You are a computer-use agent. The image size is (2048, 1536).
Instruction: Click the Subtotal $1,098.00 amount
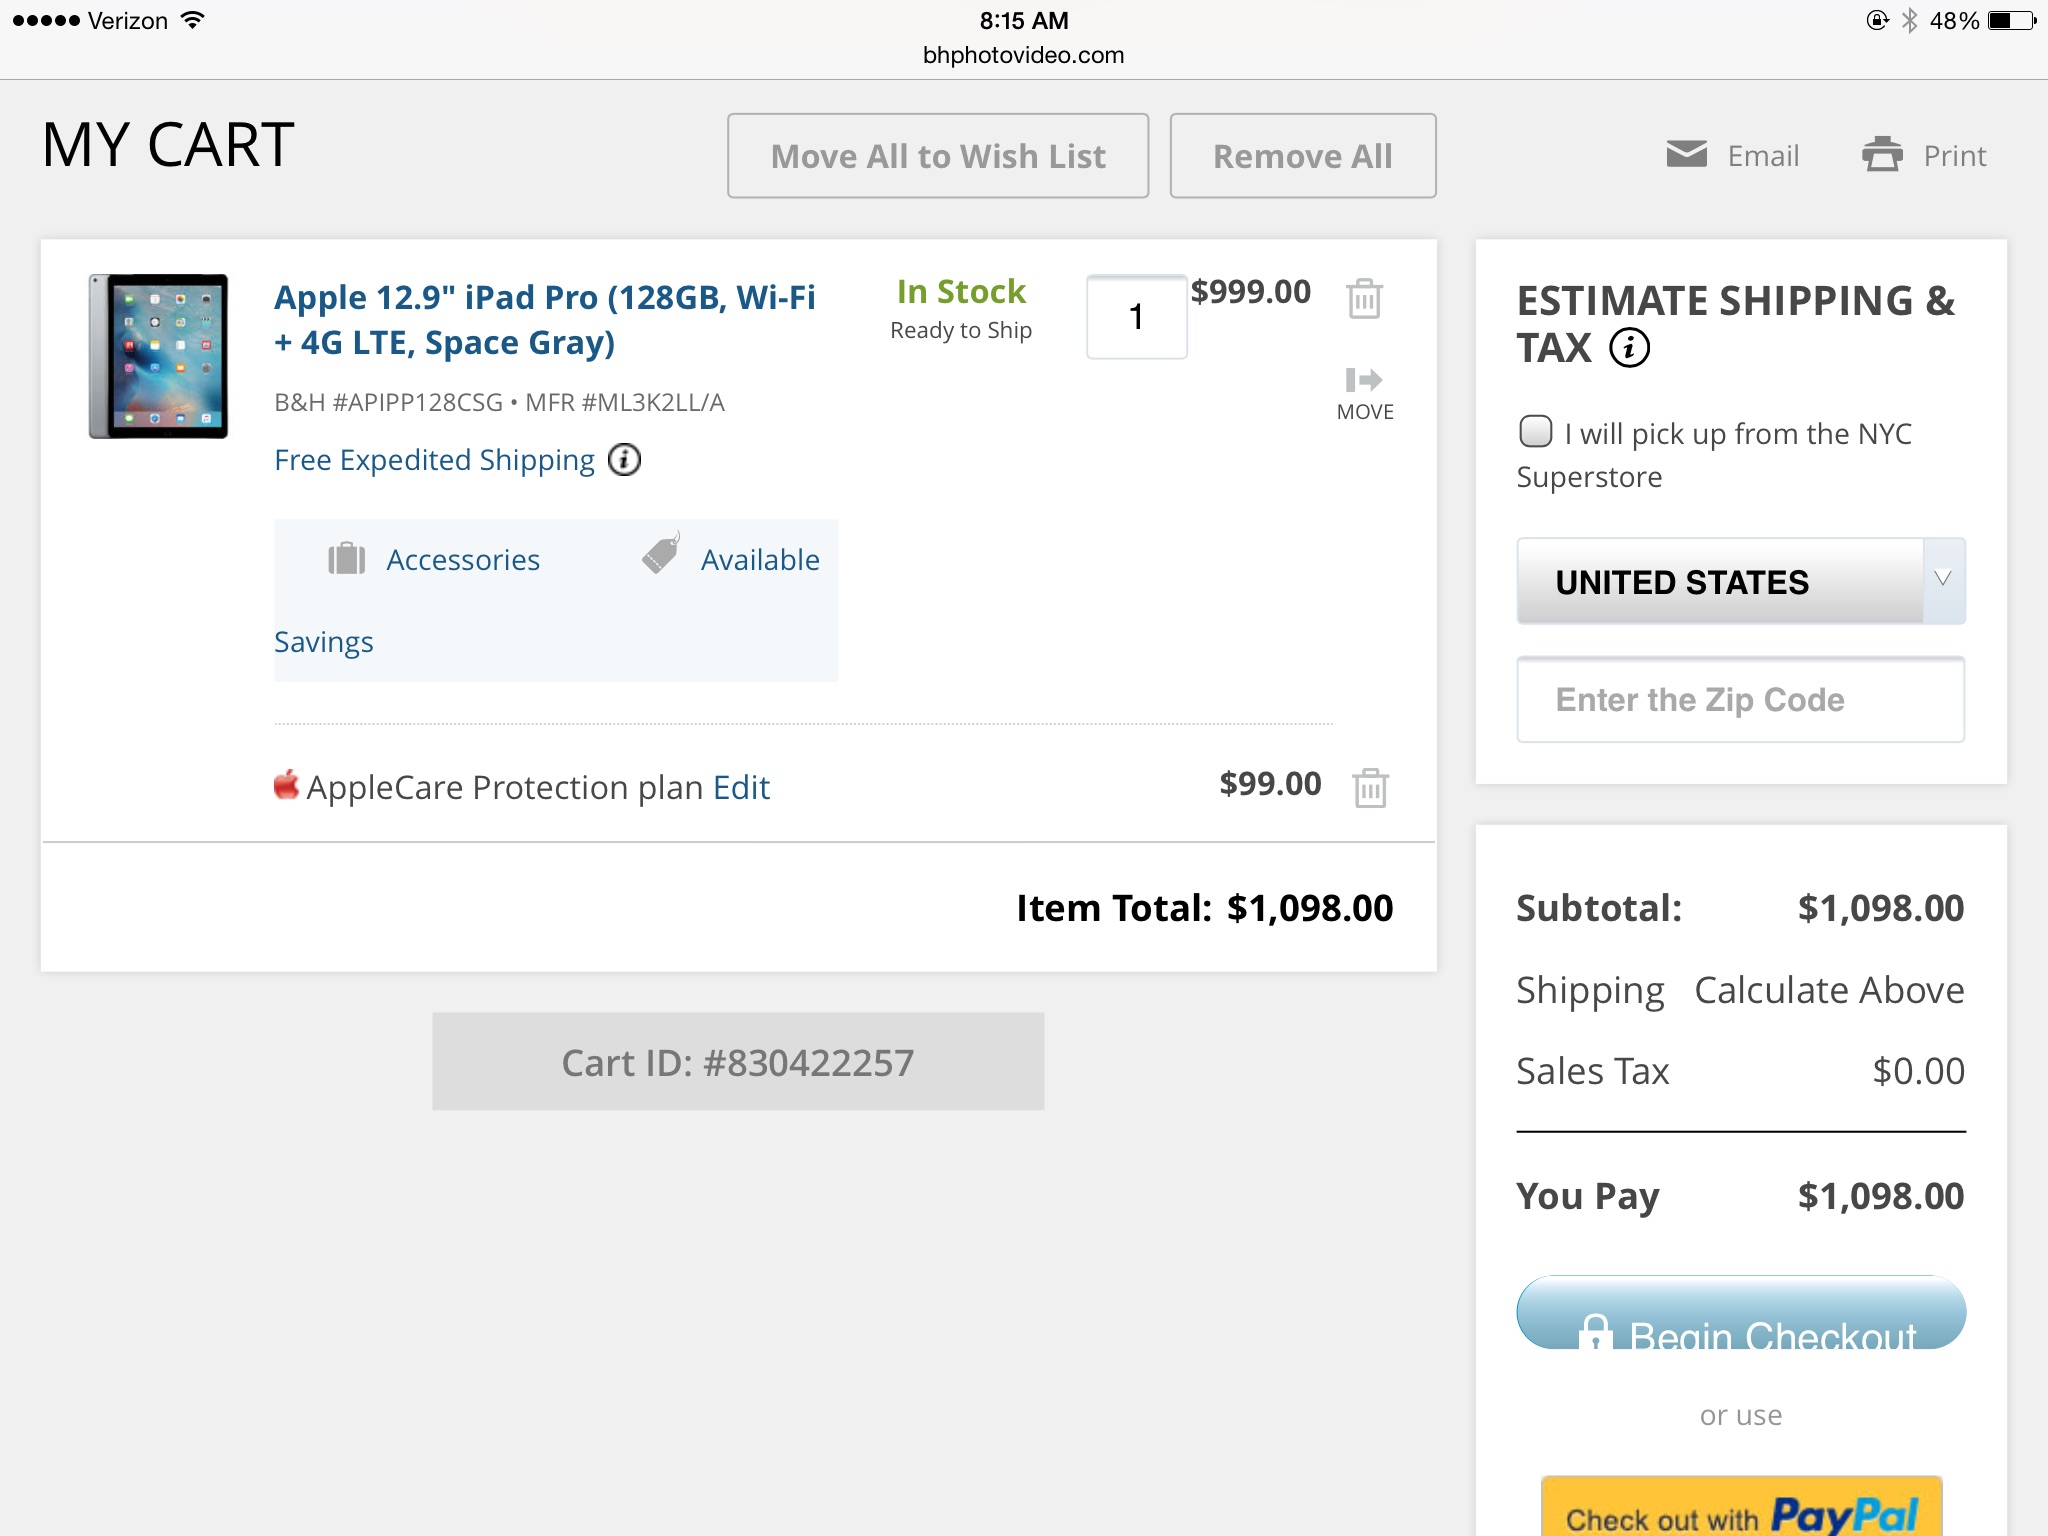click(1880, 908)
